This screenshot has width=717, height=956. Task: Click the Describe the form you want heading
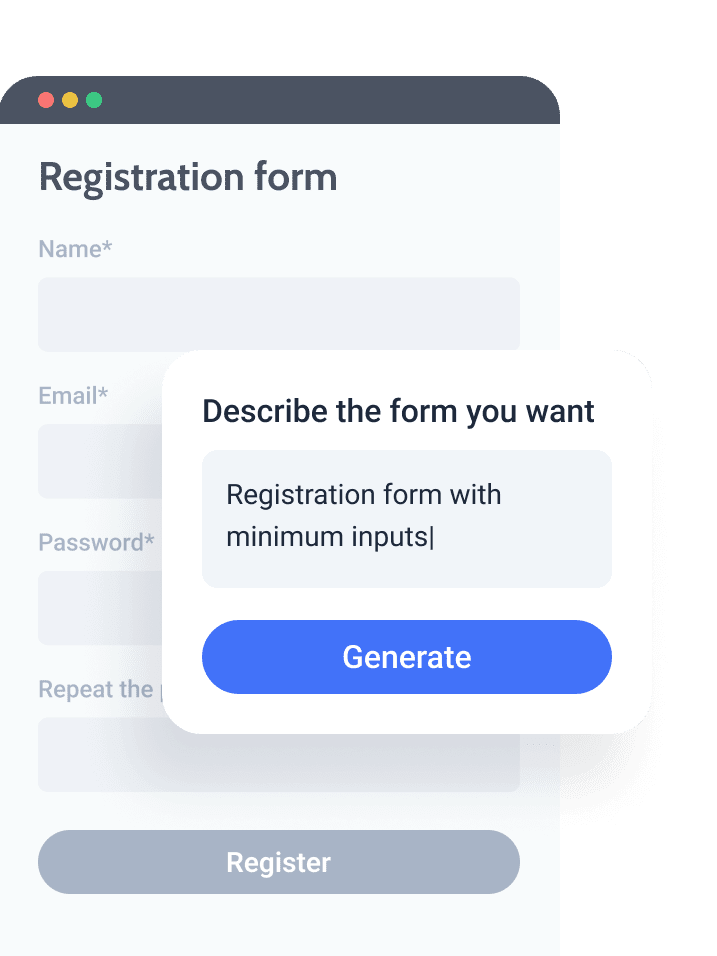[398, 411]
